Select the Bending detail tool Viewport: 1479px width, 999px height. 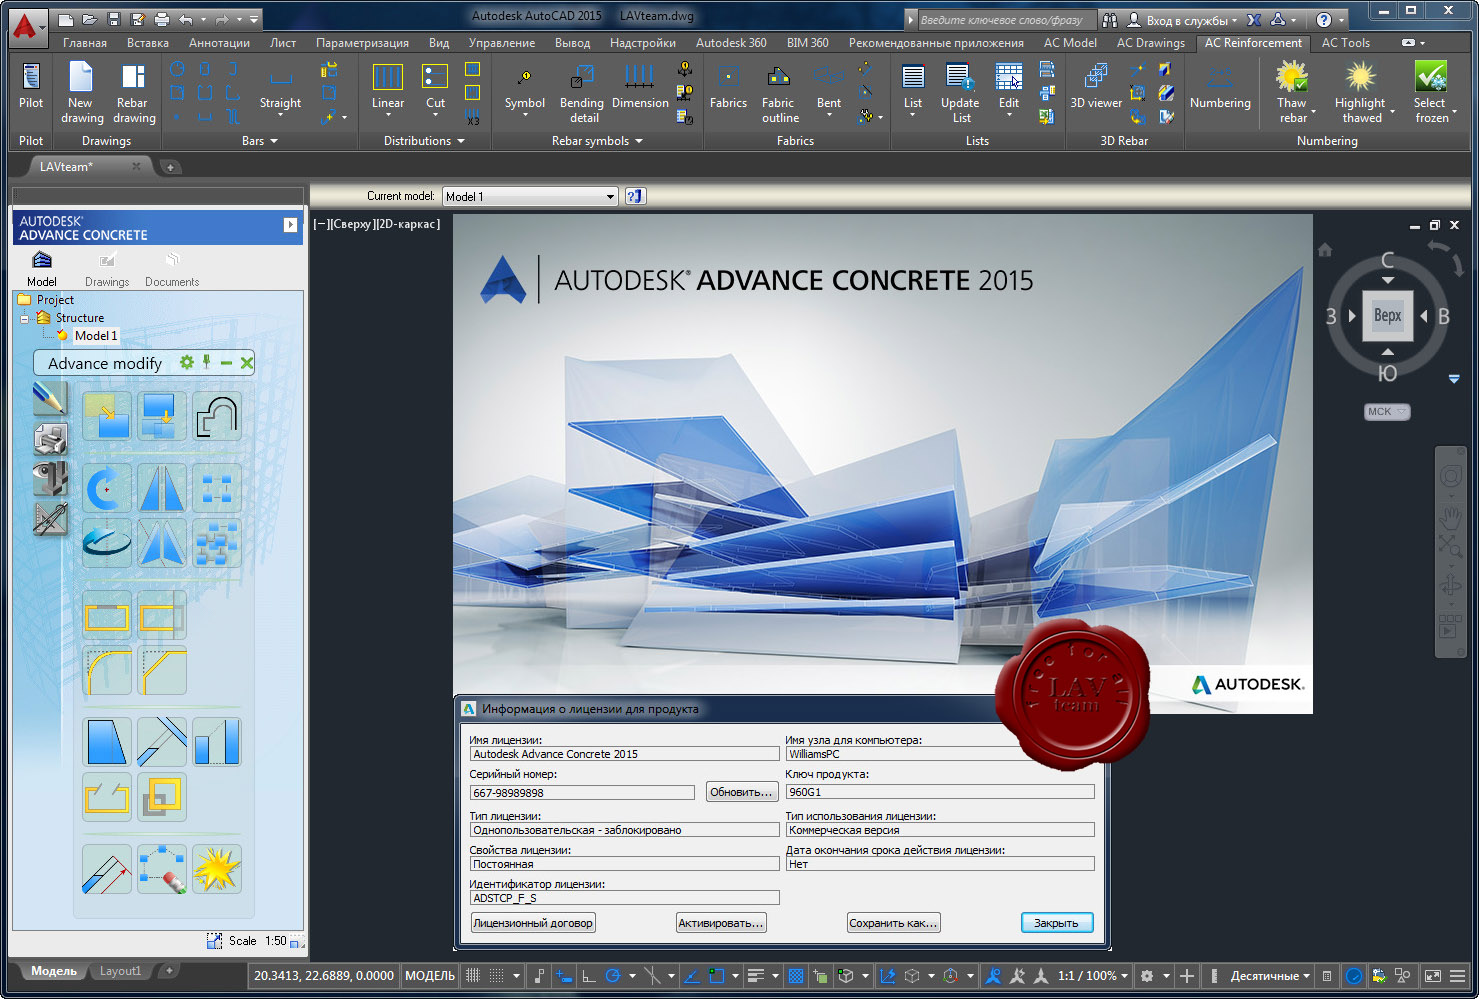point(582,92)
